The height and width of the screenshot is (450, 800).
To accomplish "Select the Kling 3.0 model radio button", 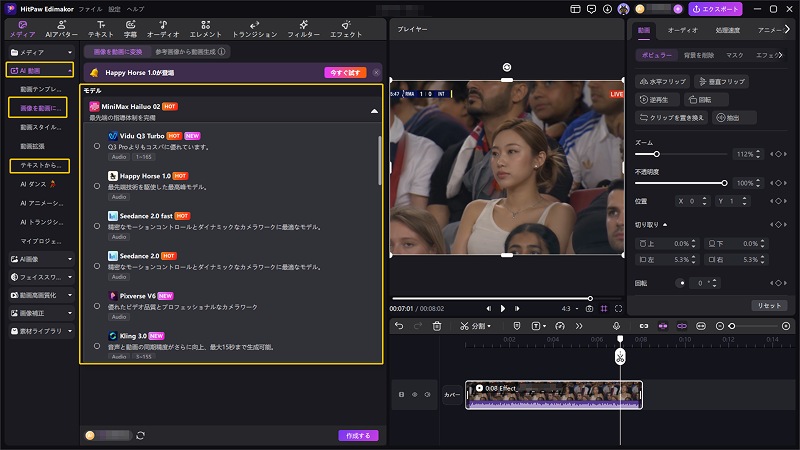I will (97, 346).
